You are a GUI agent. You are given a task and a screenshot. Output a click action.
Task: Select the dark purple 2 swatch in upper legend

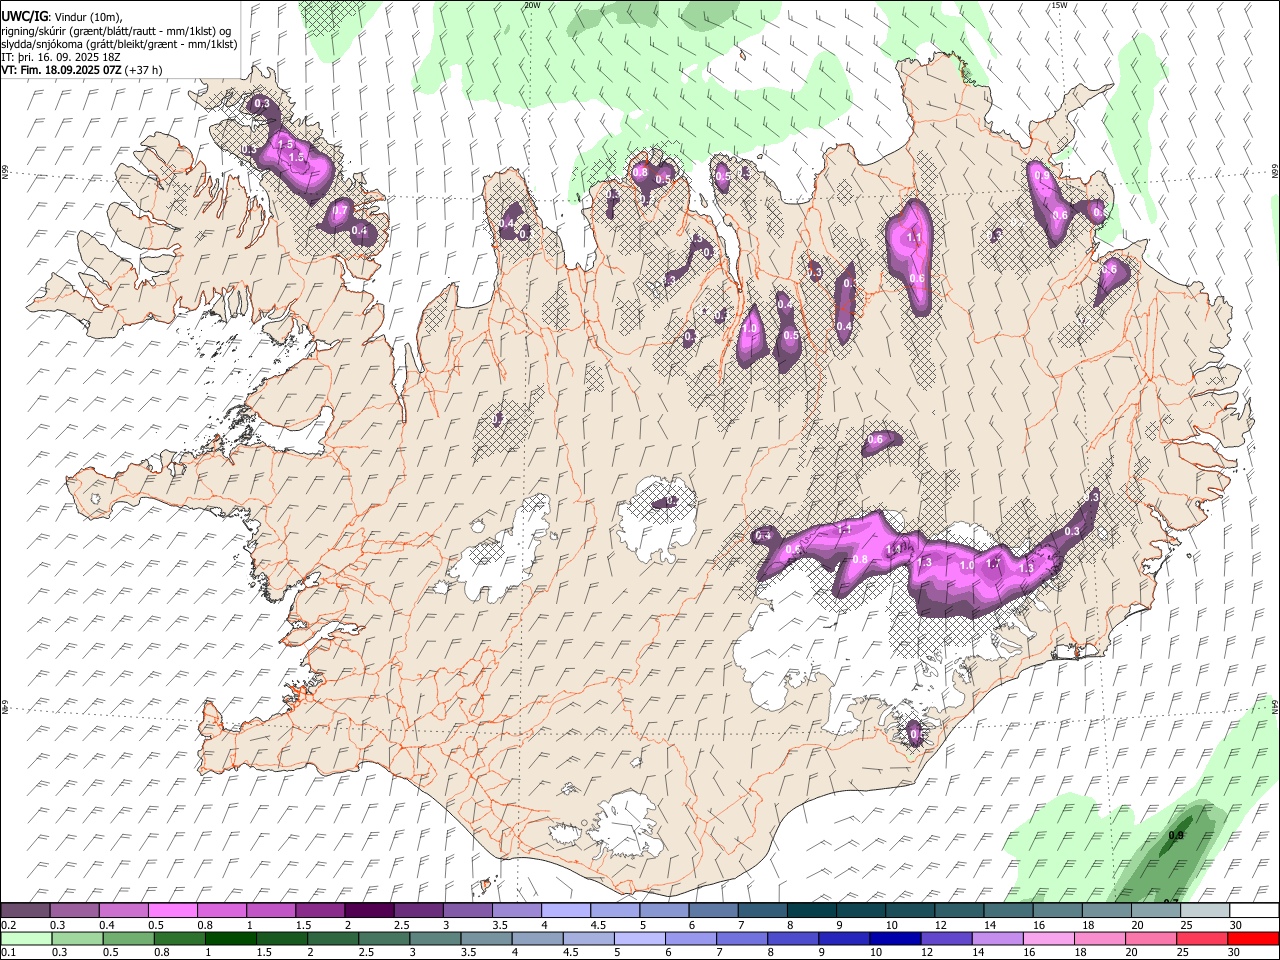[x=368, y=911]
